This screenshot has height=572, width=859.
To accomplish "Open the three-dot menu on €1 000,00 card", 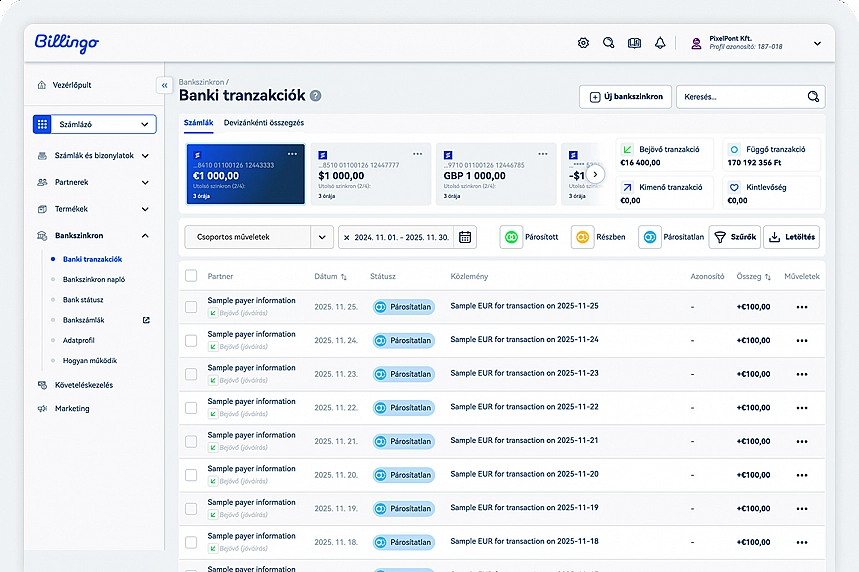I will coord(293,154).
